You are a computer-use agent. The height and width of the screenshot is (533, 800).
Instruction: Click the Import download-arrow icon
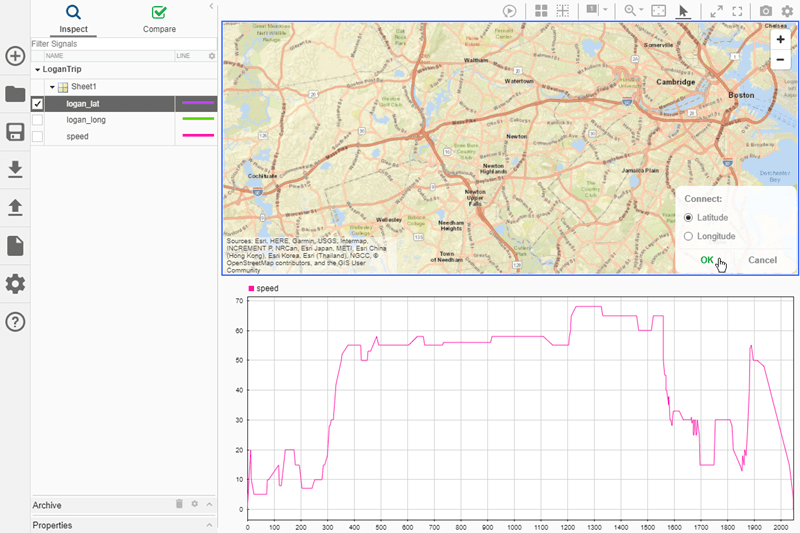15,169
